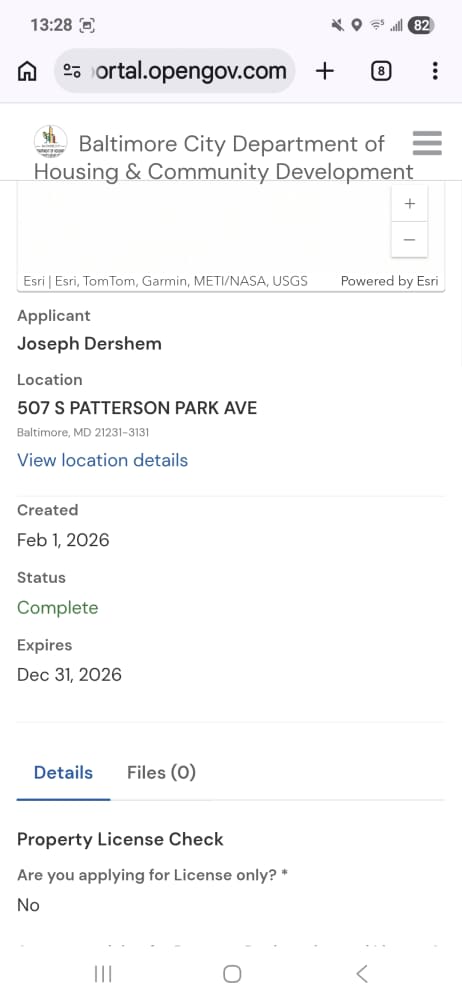The height and width of the screenshot is (1000, 462).
Task: Zoom out on the map
Action: [x=410, y=240]
